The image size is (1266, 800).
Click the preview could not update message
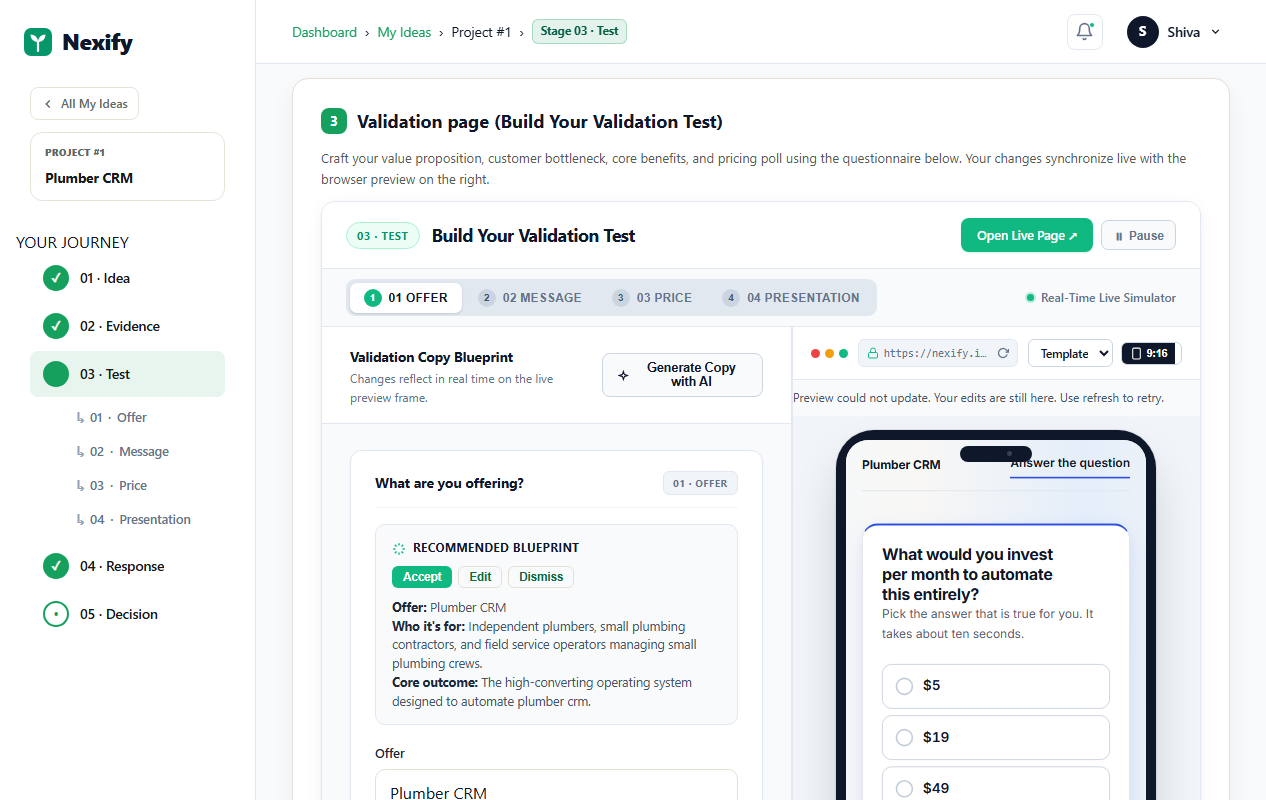pos(978,398)
